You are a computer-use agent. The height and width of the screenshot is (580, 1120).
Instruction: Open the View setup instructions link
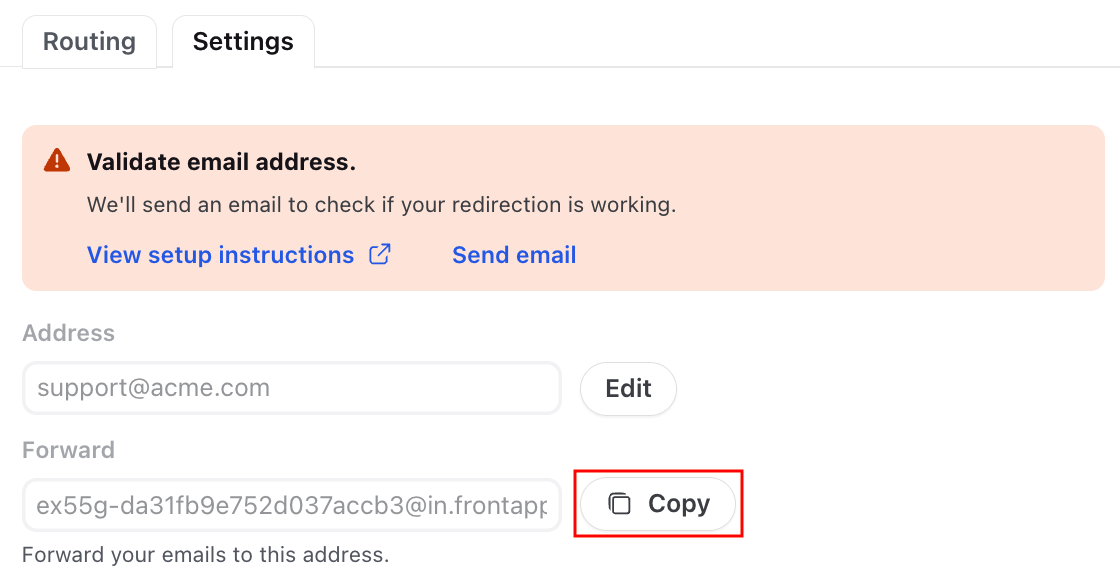coord(221,255)
